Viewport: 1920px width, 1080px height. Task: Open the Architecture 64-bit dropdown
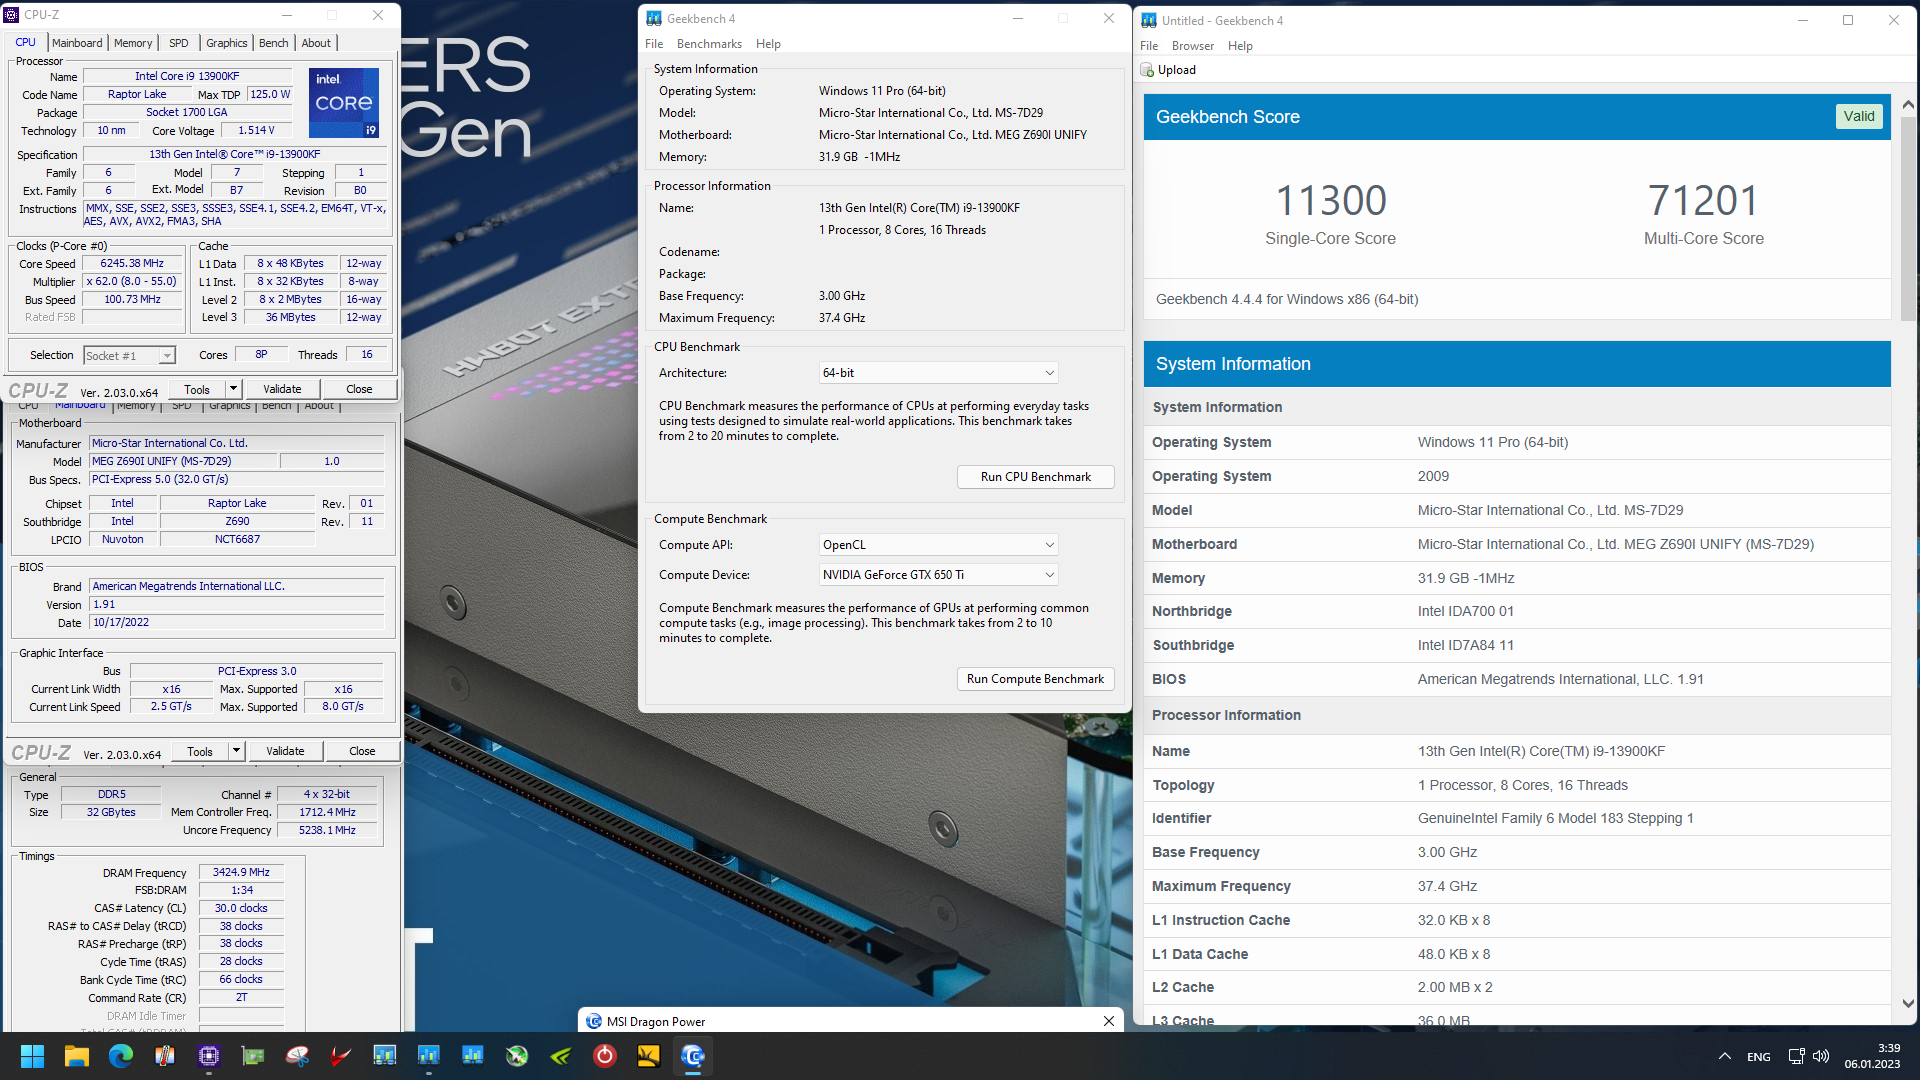(938, 373)
